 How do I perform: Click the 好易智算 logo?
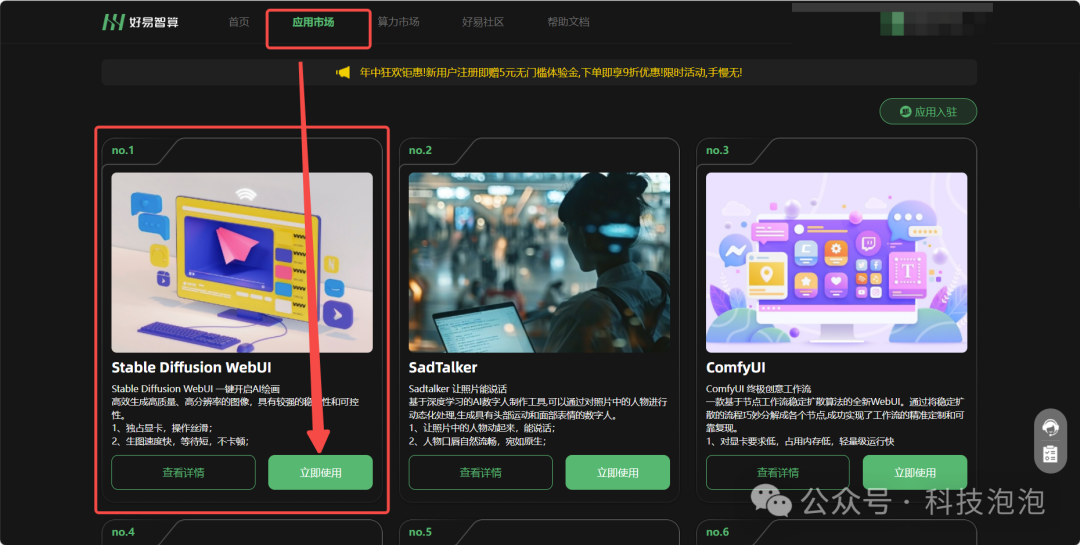(x=141, y=22)
